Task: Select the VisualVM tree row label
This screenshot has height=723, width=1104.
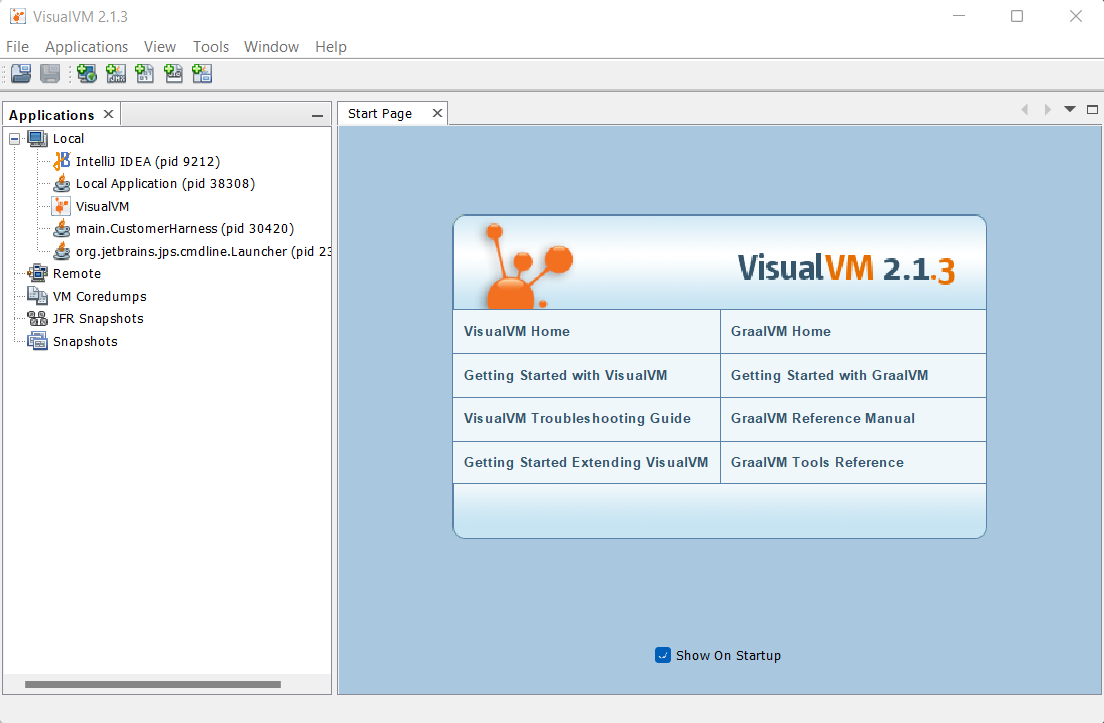Action: (x=103, y=206)
